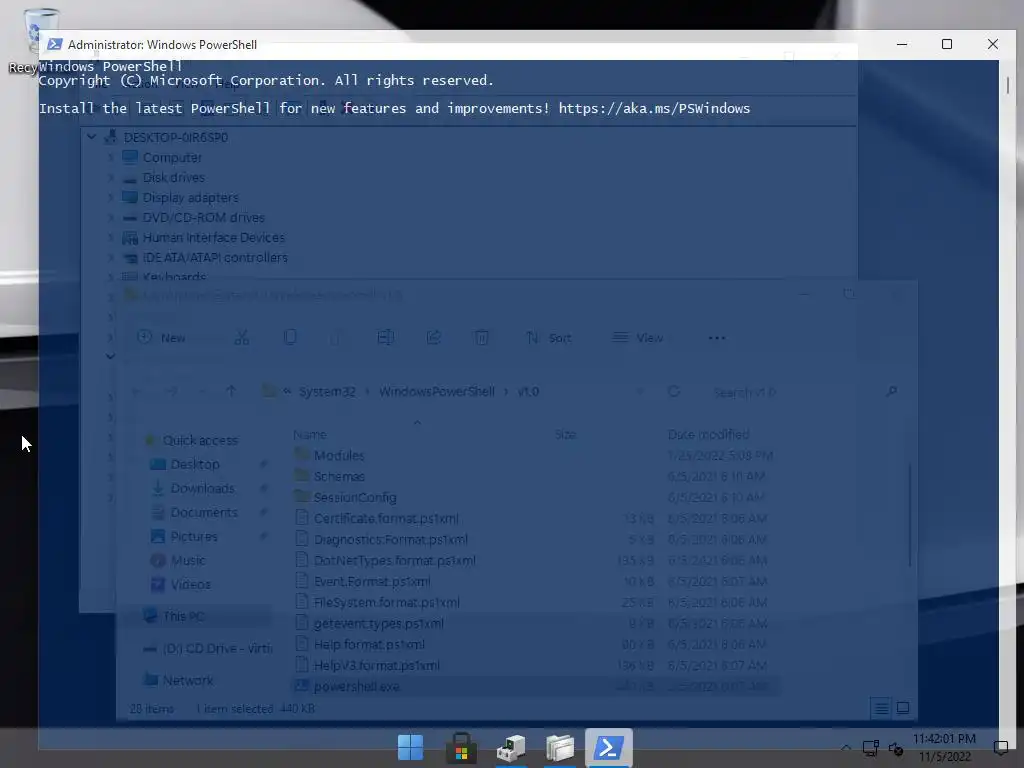Image resolution: width=1024 pixels, height=768 pixels.
Task: Click the Search v1.0 box
Action: pyautogui.click(x=803, y=392)
